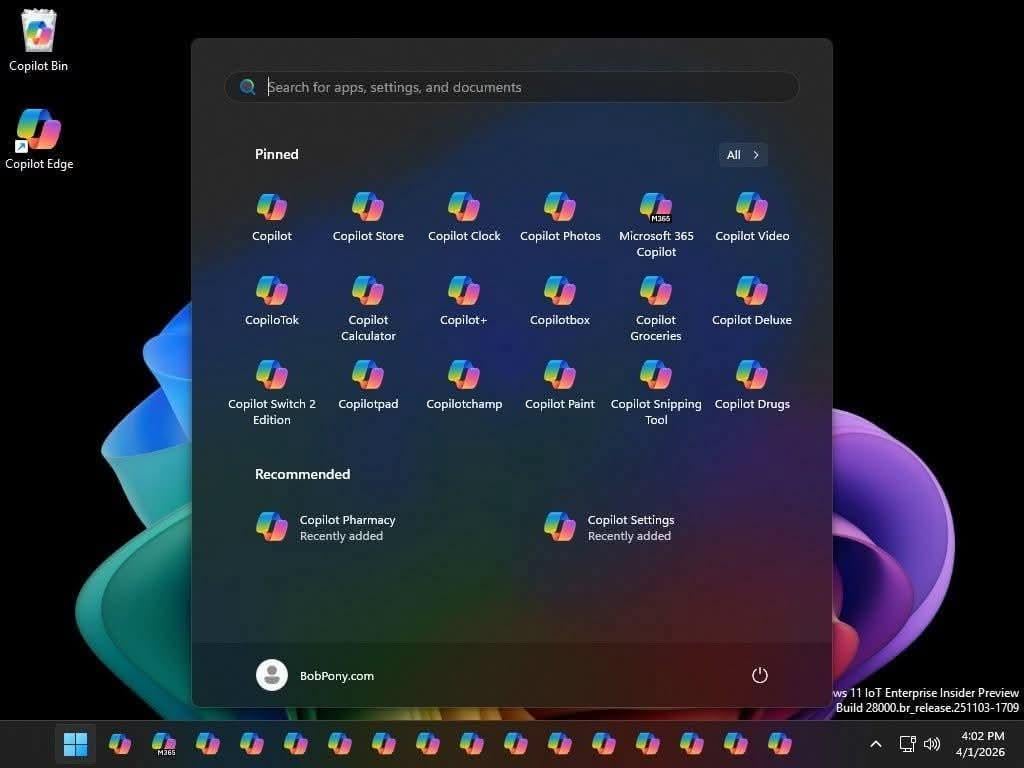Screen dimensions: 1024x768
Task: Click the Power button in the Start menu
Action: [760, 675]
